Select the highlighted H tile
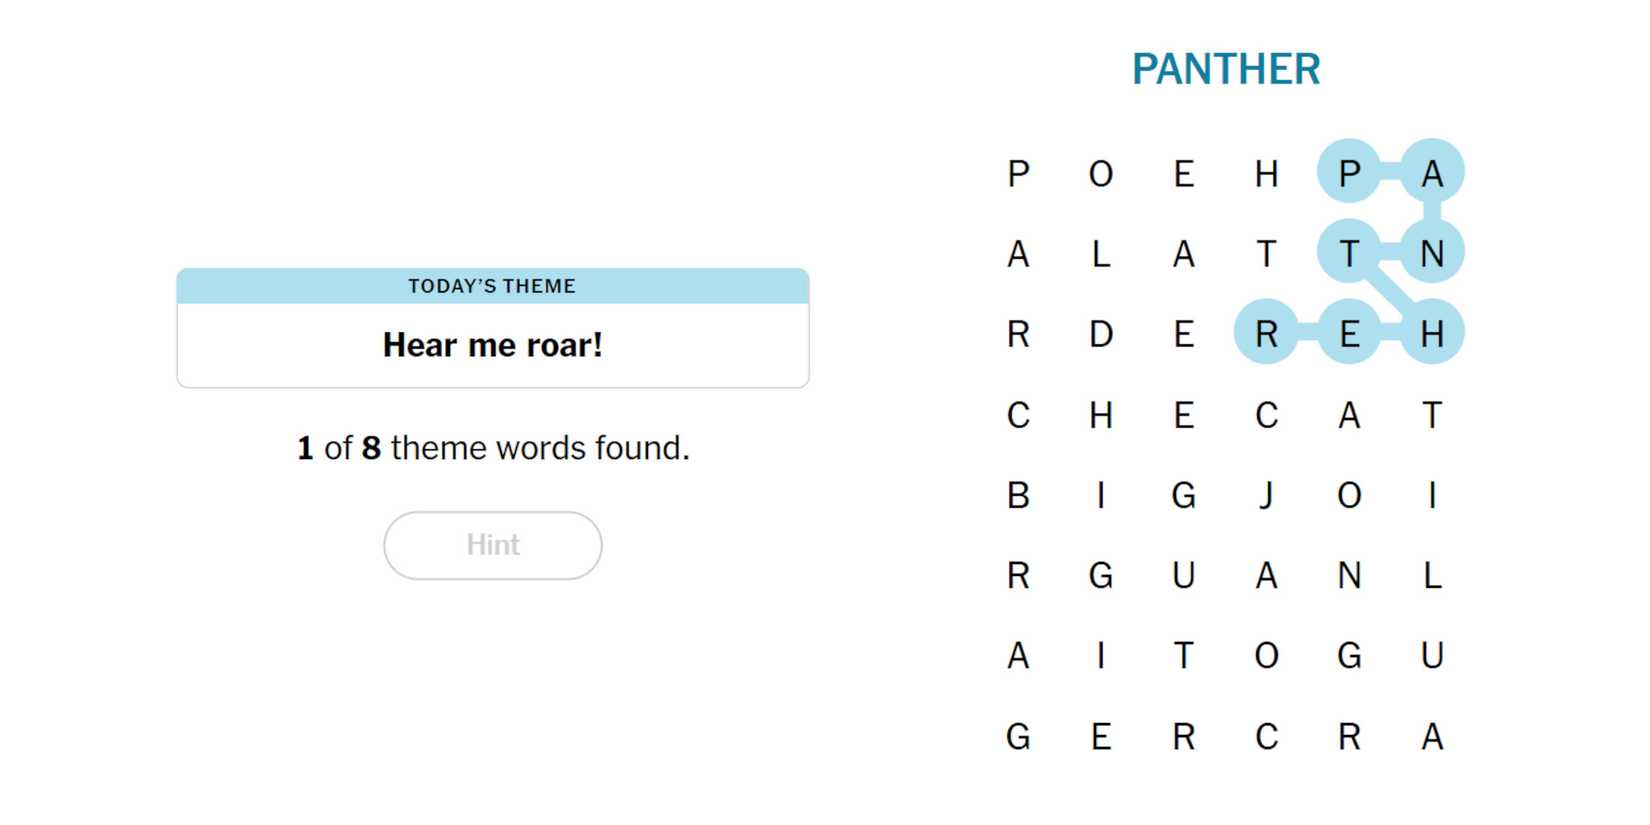1650x825 pixels. coord(1432,334)
